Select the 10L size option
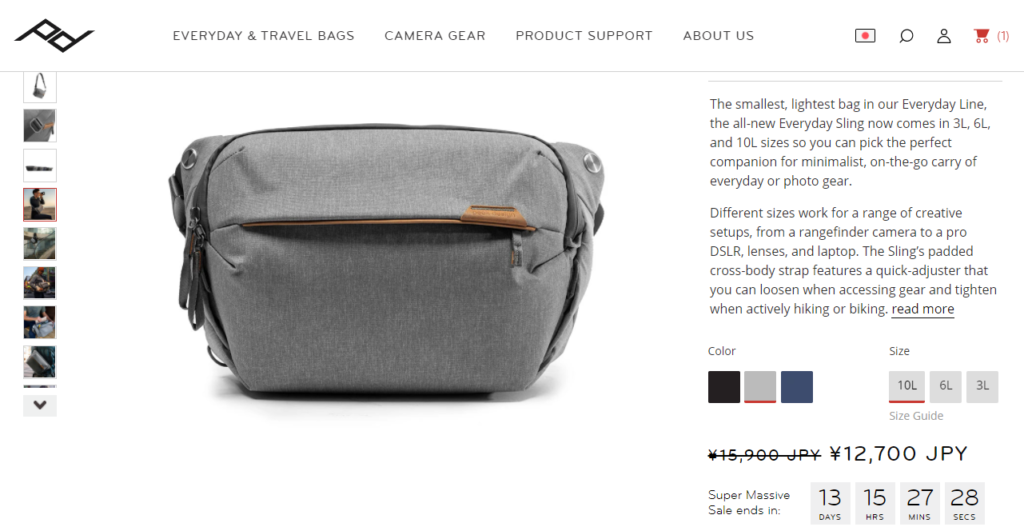The image size is (1024, 531). tap(906, 387)
